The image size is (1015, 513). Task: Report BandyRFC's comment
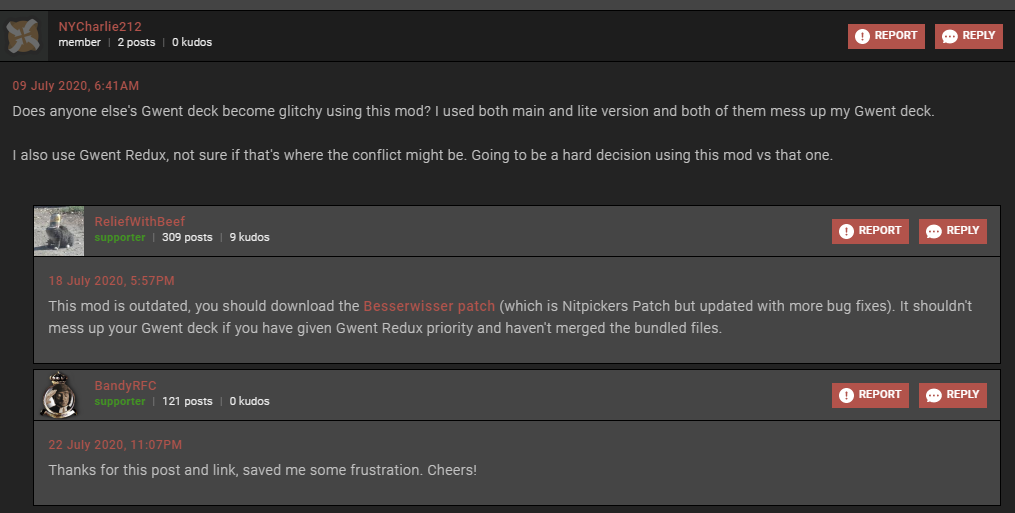(x=870, y=395)
